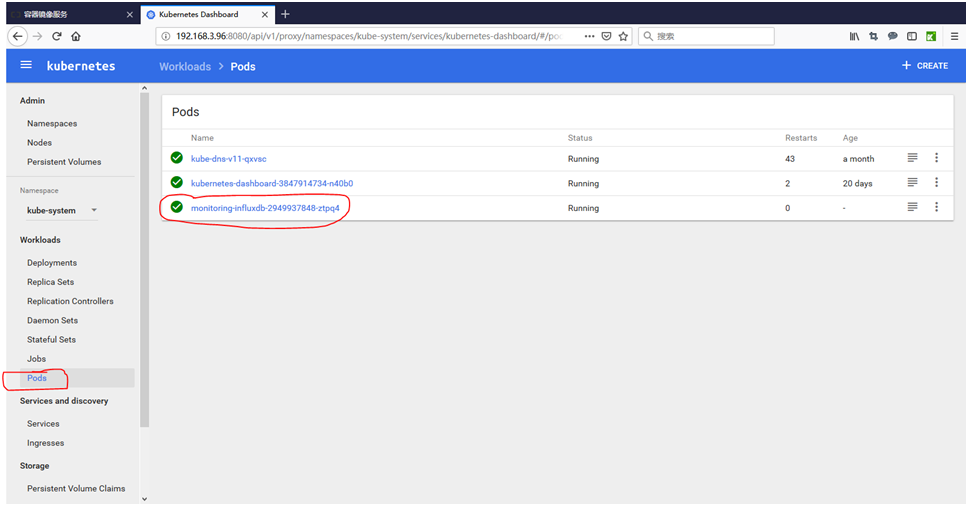Click the browser back arrow
The width and height of the screenshot is (968, 506).
tap(17, 36)
